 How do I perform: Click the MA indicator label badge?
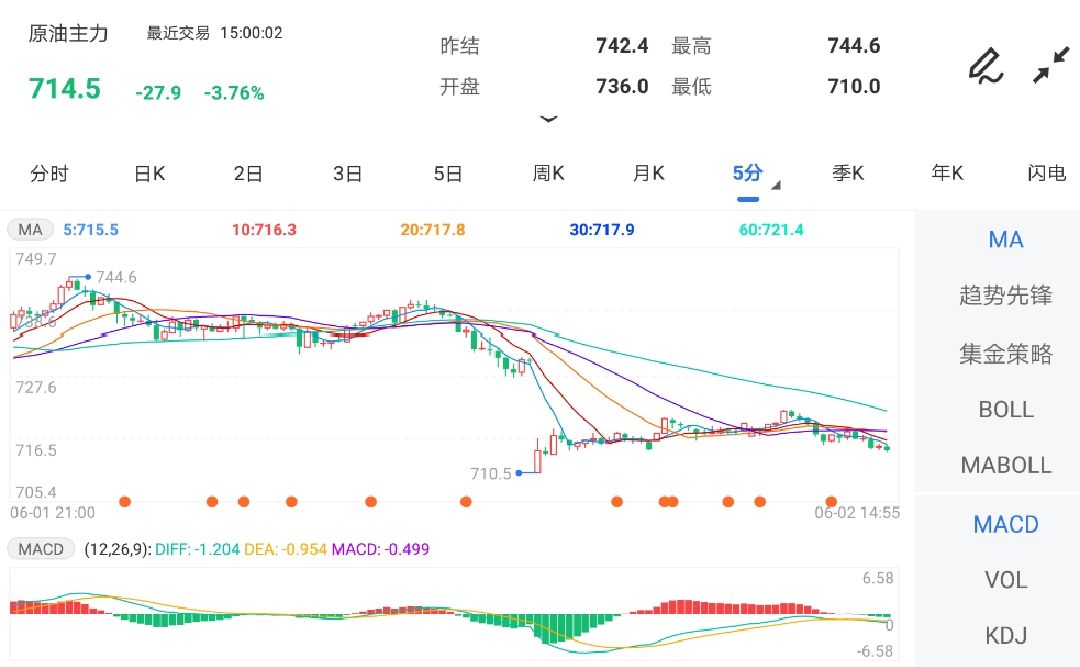coord(31,230)
